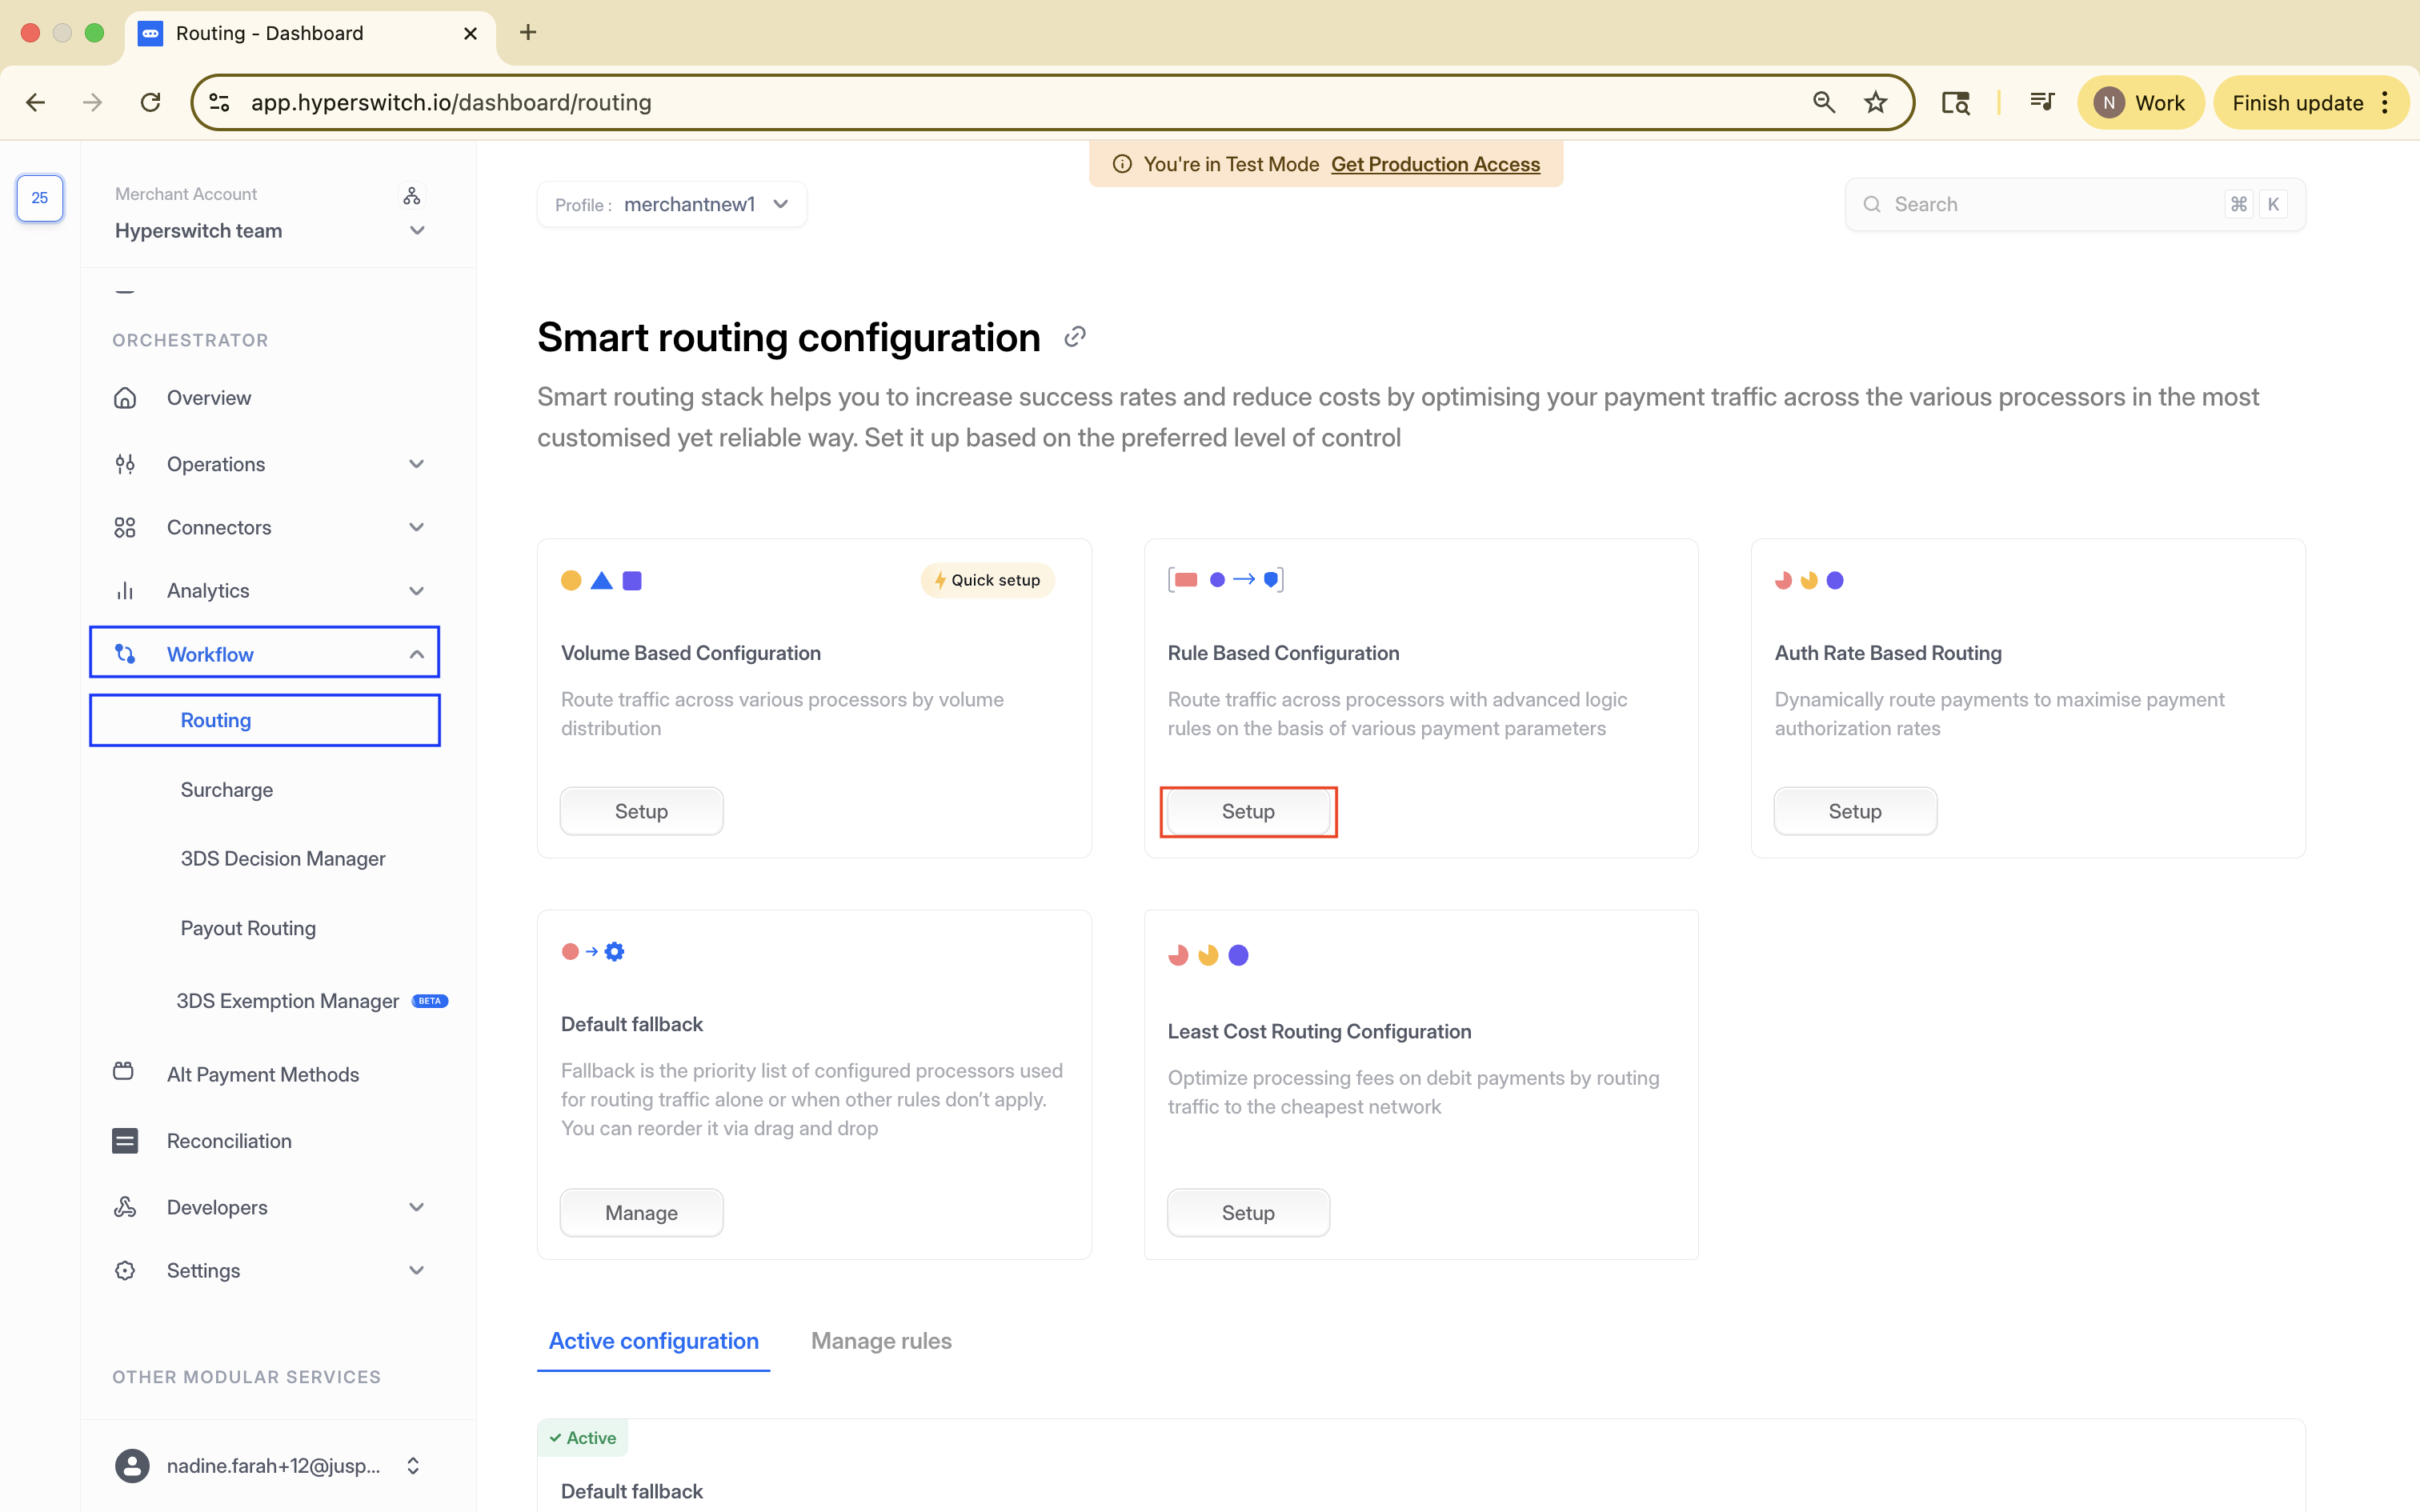Click Manage button under Default fallback

coord(641,1212)
